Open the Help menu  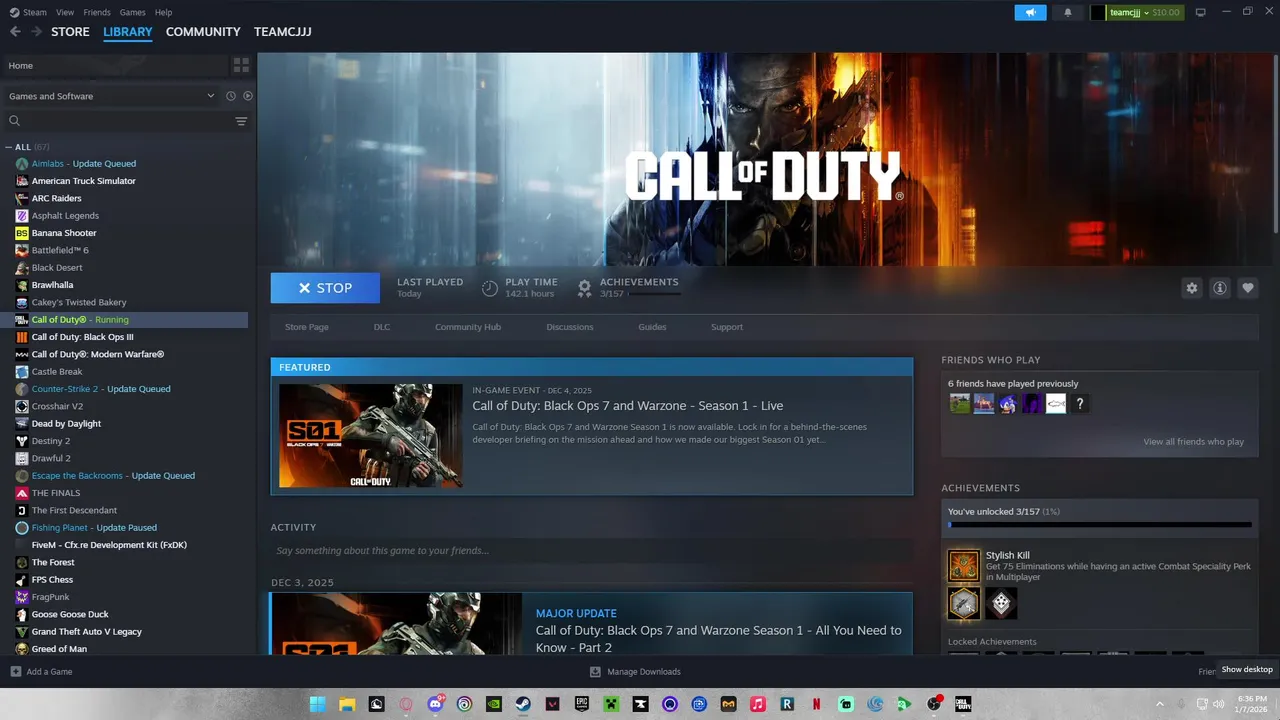[163, 12]
